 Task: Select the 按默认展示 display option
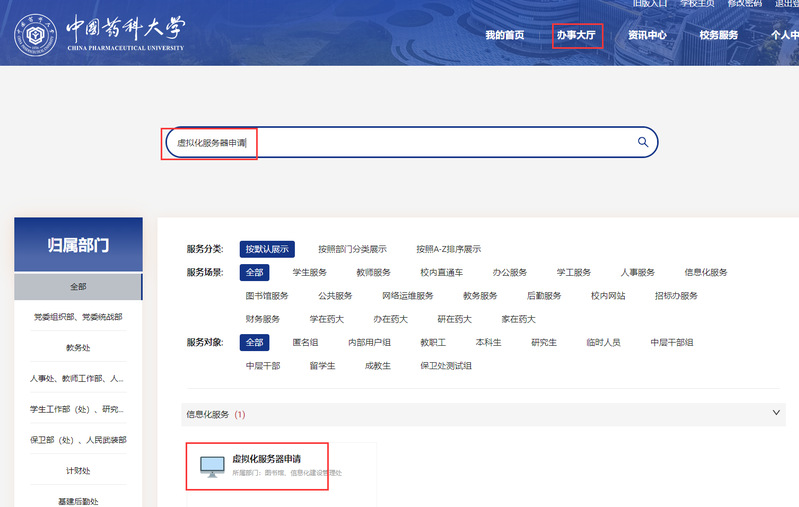267,249
